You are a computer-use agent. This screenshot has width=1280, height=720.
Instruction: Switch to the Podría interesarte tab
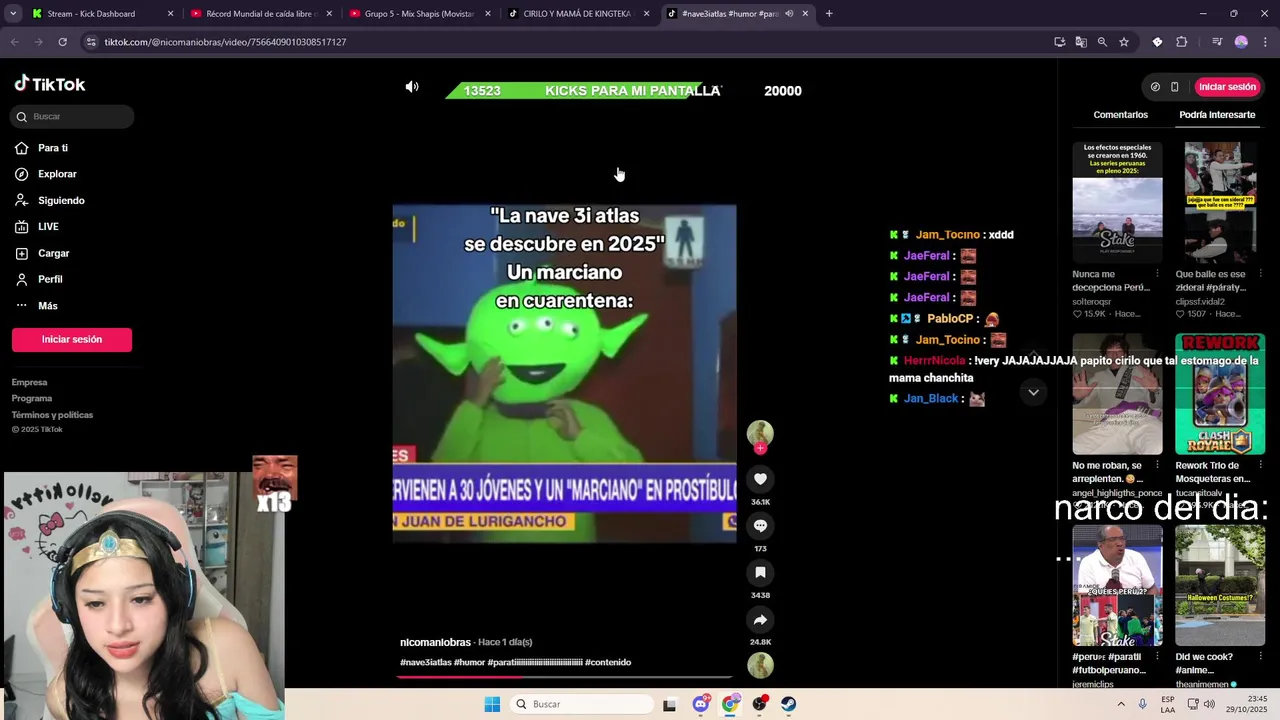(1217, 115)
